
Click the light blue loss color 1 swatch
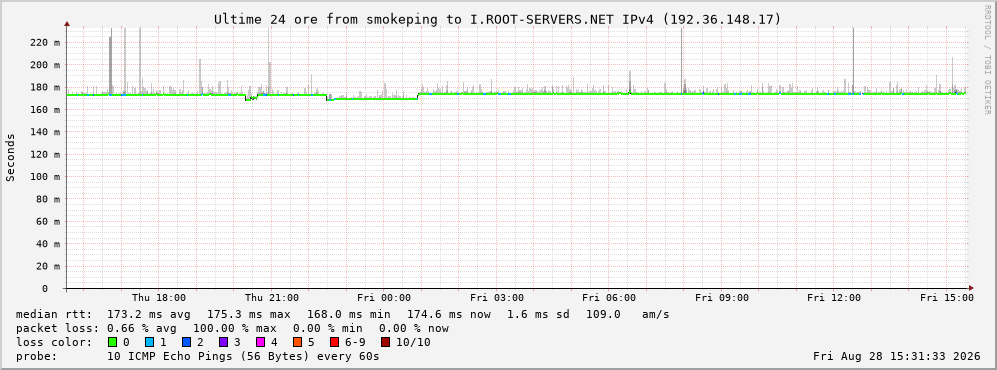point(150,343)
